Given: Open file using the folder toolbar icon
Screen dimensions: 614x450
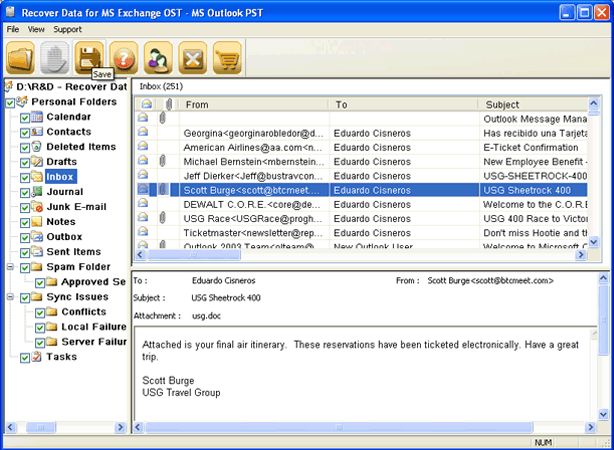Looking at the screenshot, I should (20, 58).
